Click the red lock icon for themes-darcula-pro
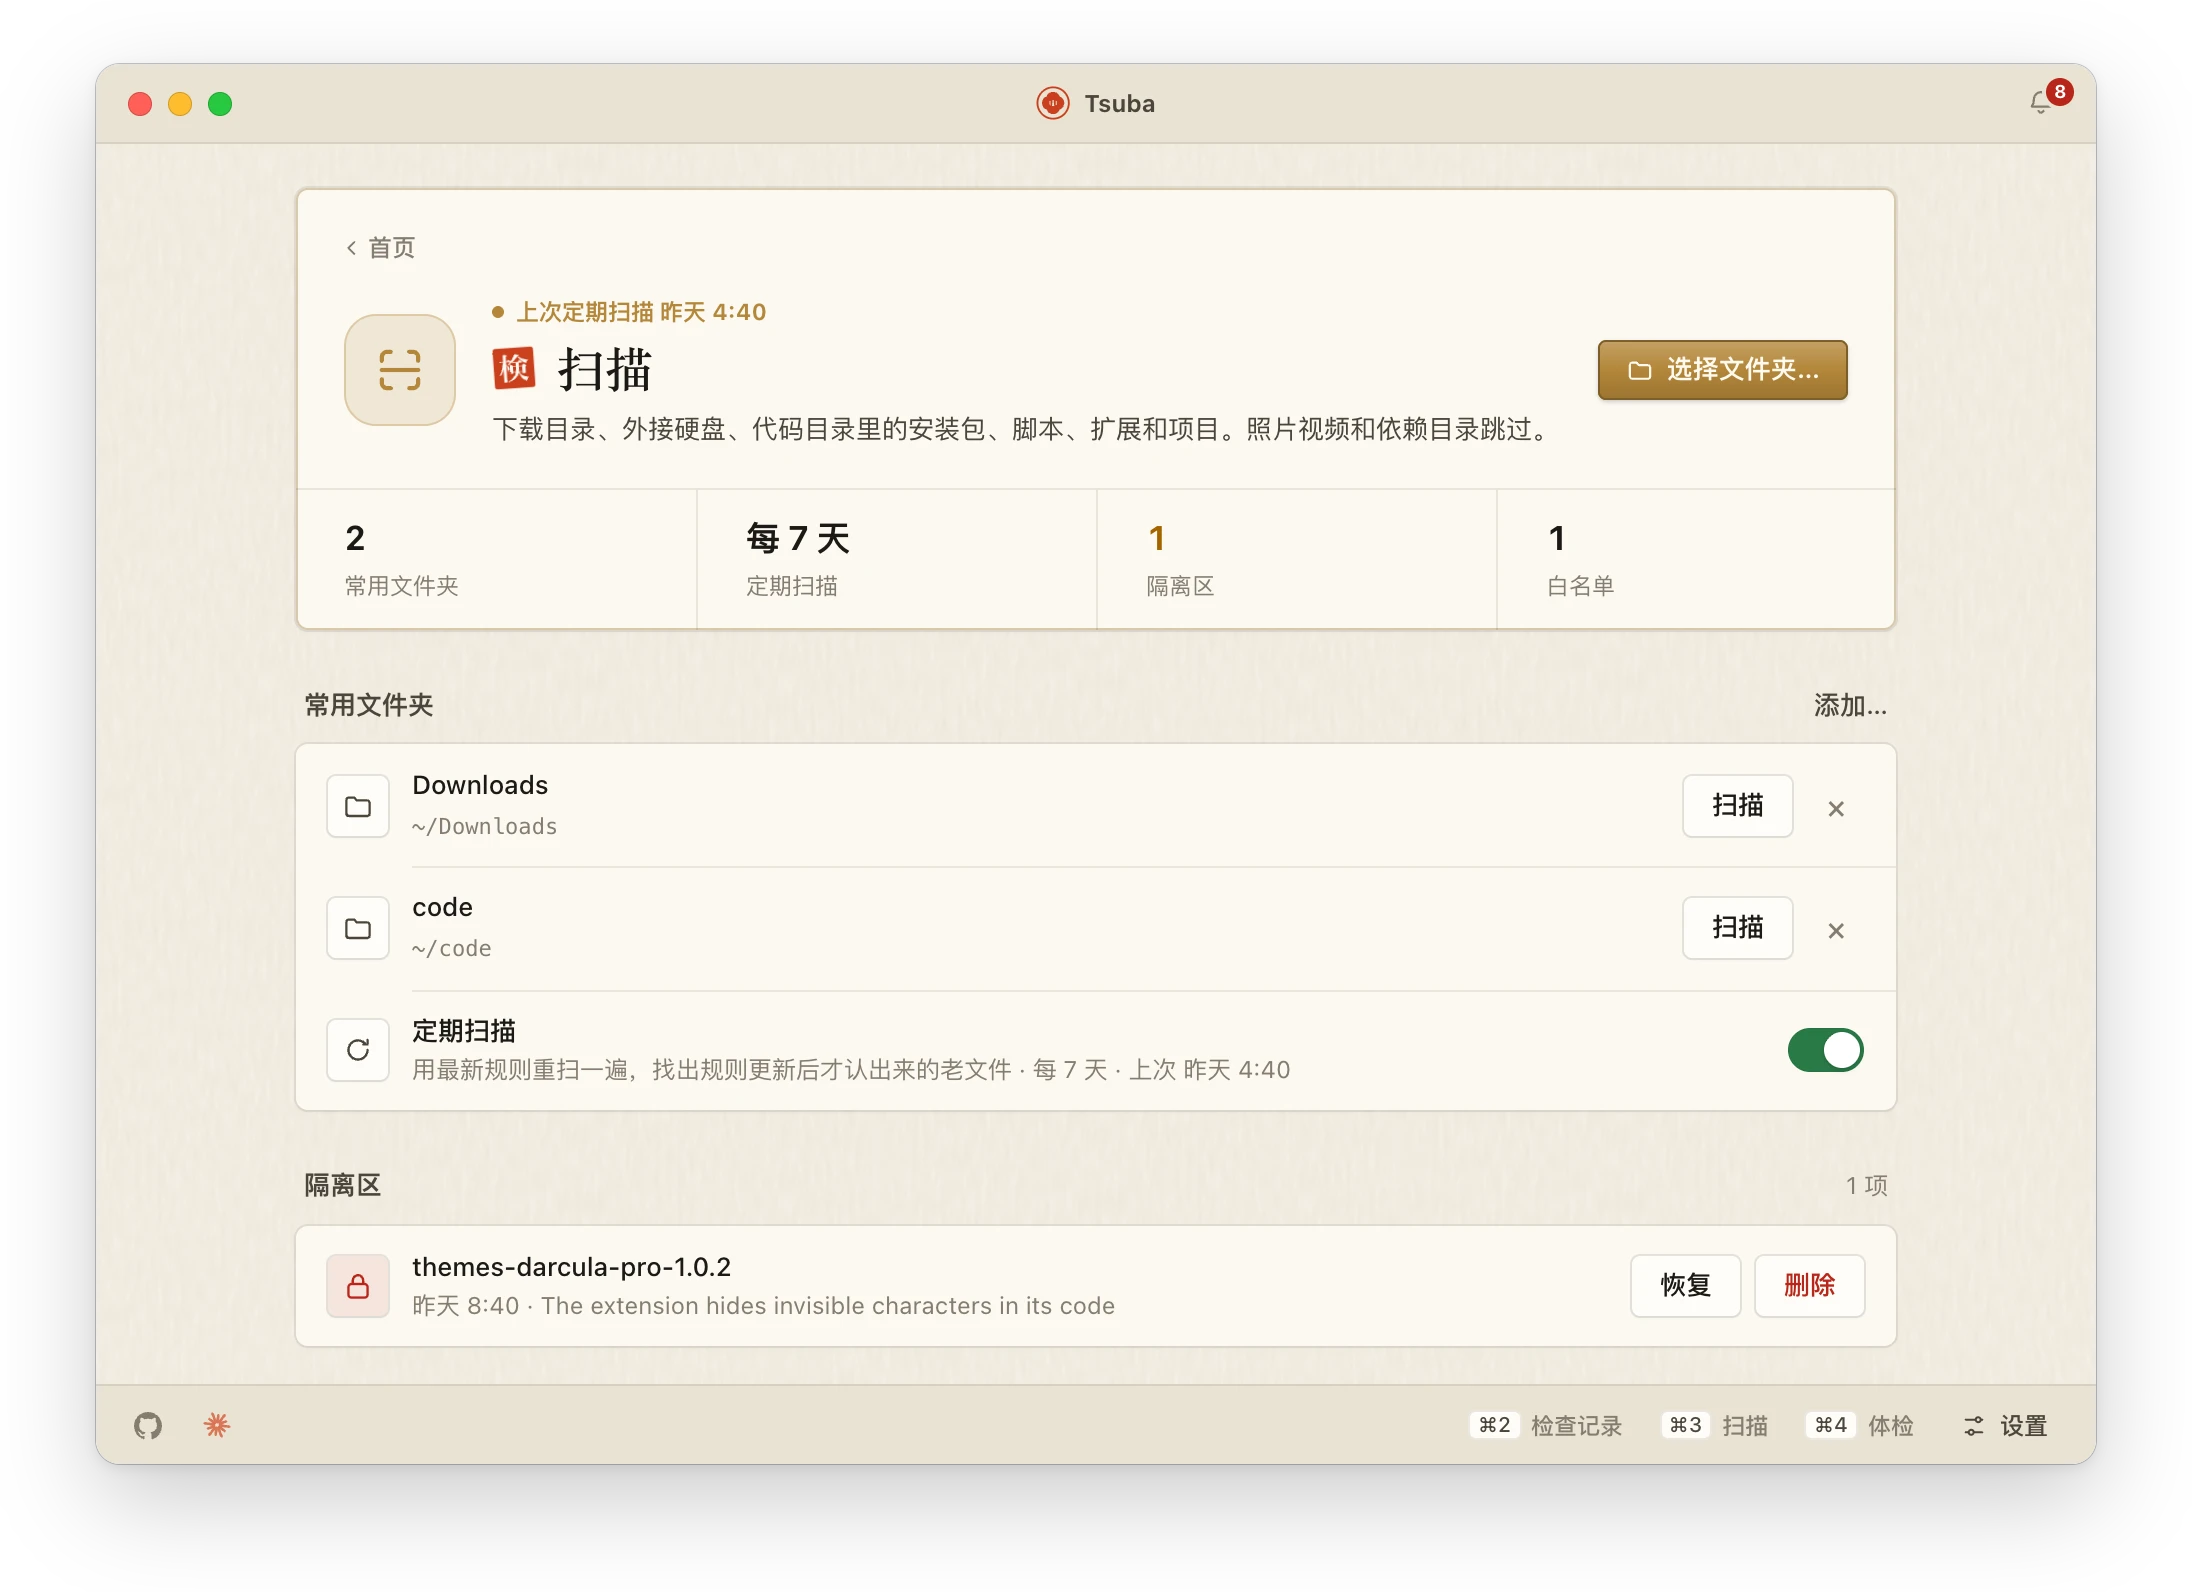The height and width of the screenshot is (1592, 2192). click(358, 1286)
